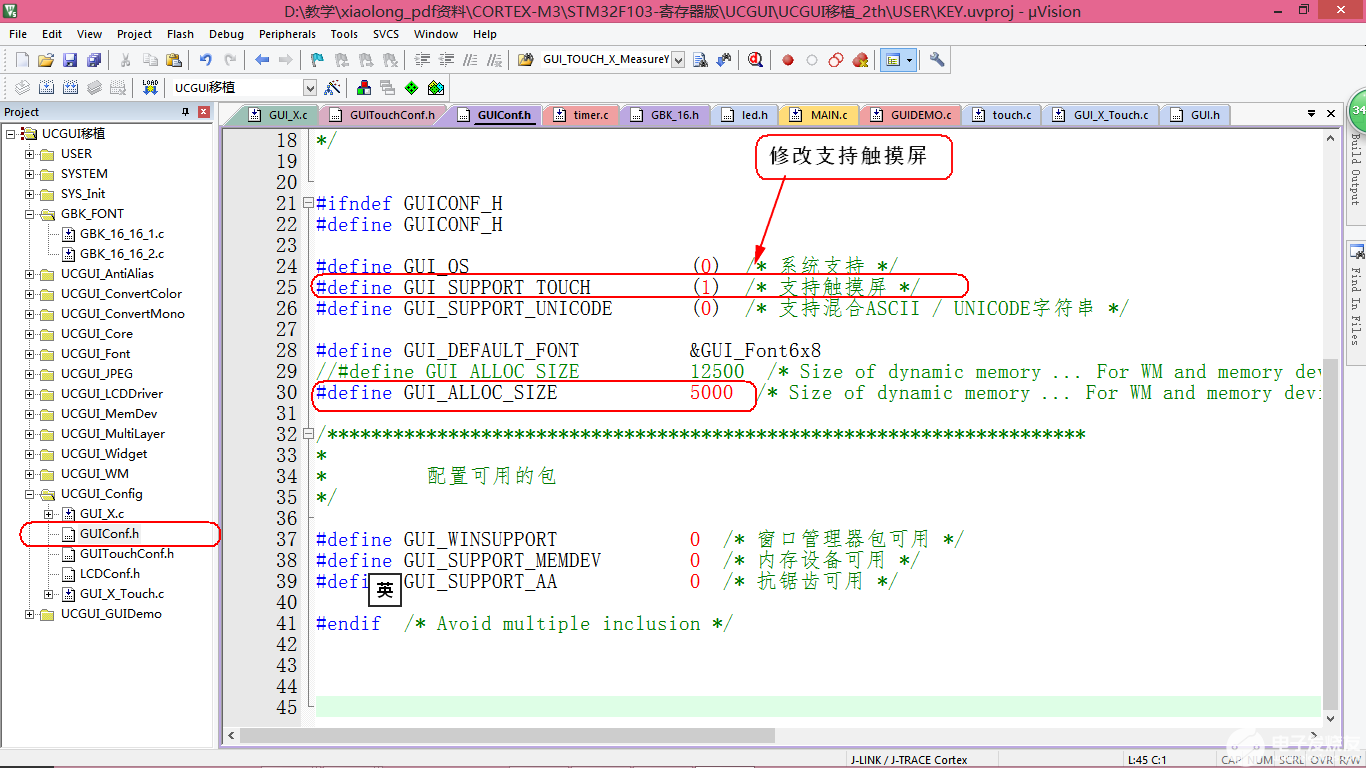Image resolution: width=1366 pixels, height=768 pixels.
Task: Open the Configuration wrench icon
Action: pyautogui.click(x=937, y=60)
